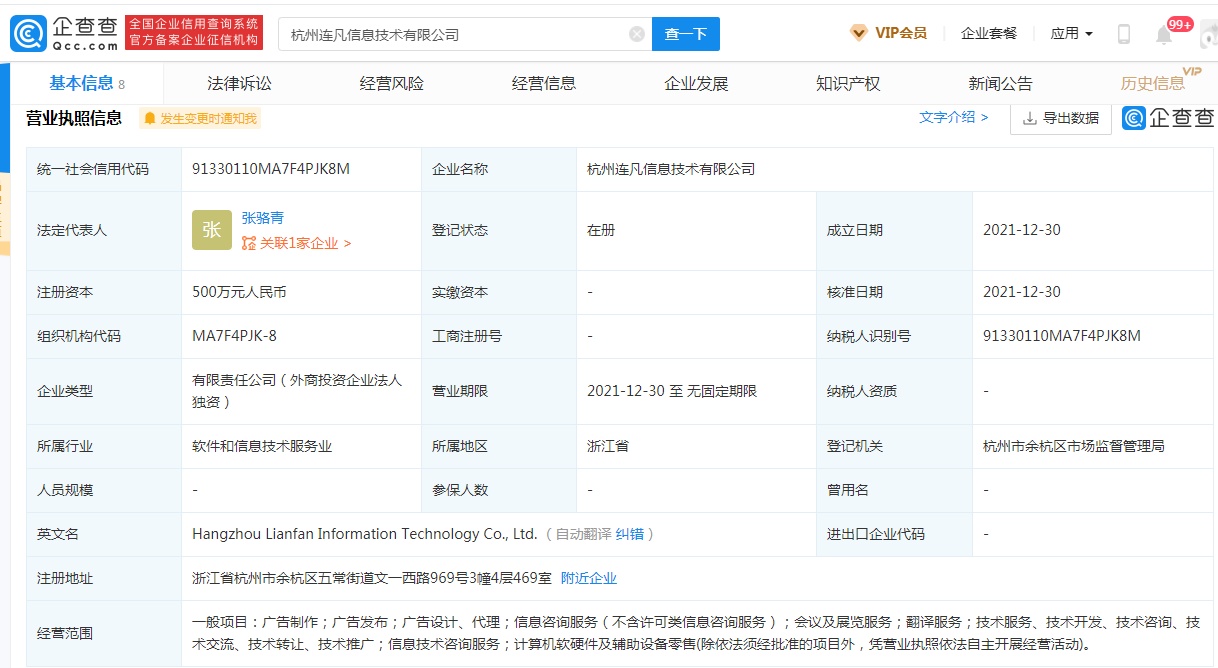Switch to the 法律诉讼 tab

click(x=240, y=84)
